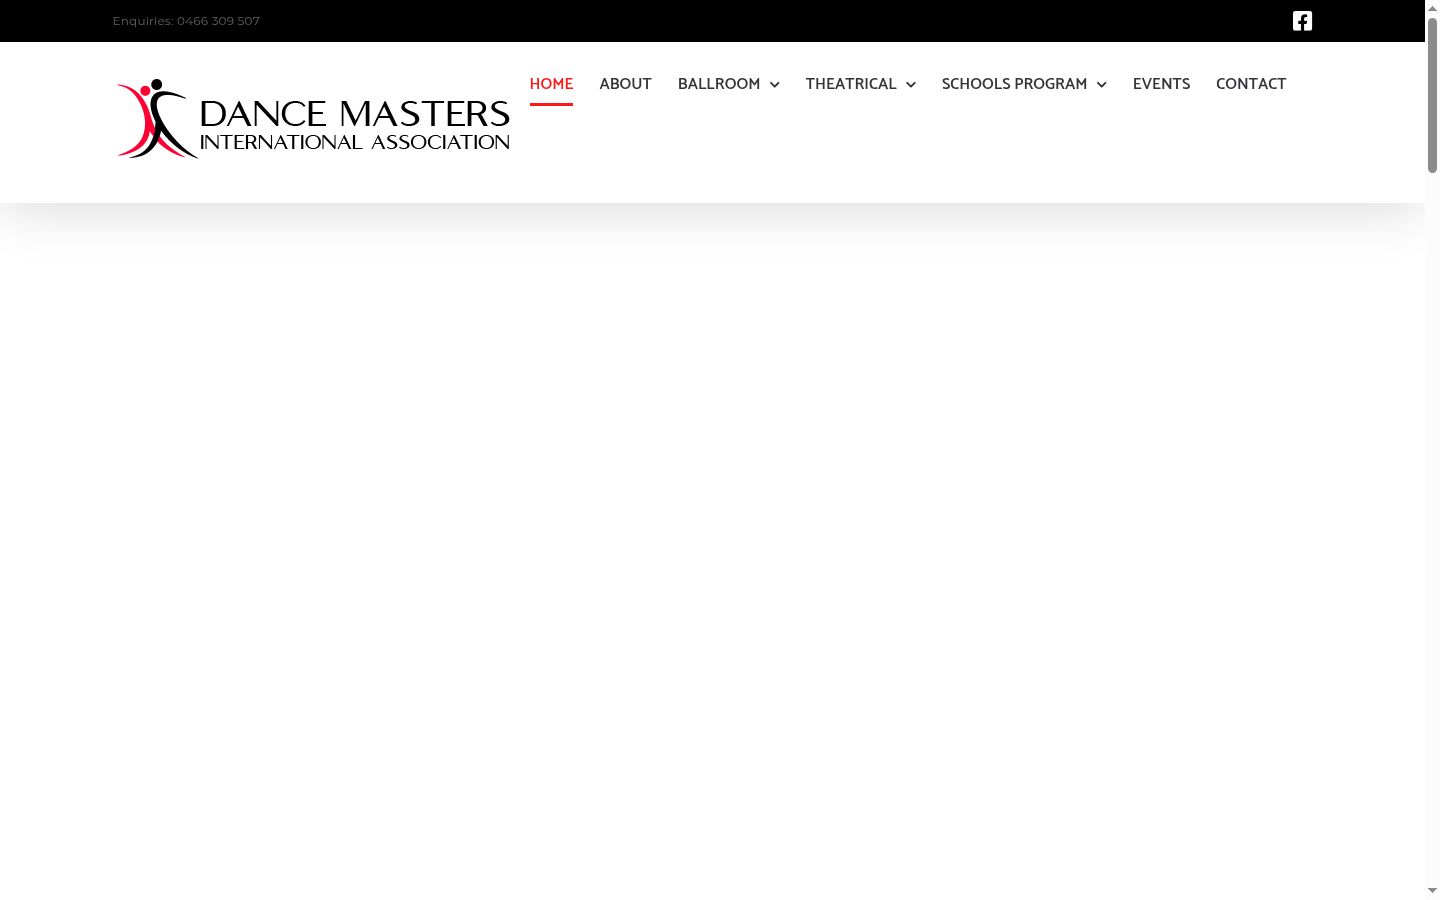Open the ABOUT page
This screenshot has height=900, width=1440.
pyautogui.click(x=625, y=84)
